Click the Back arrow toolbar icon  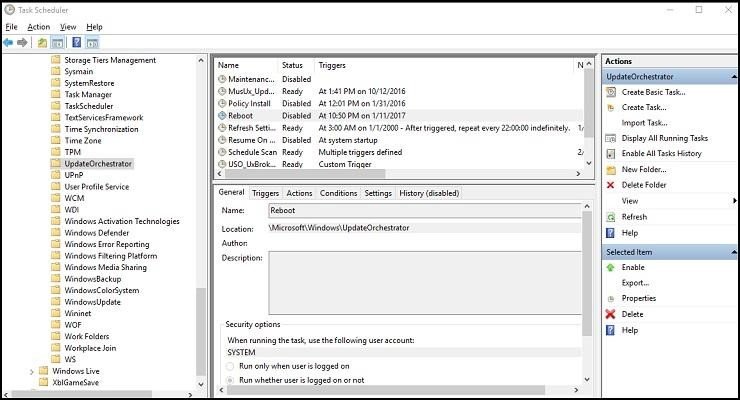click(x=8, y=43)
